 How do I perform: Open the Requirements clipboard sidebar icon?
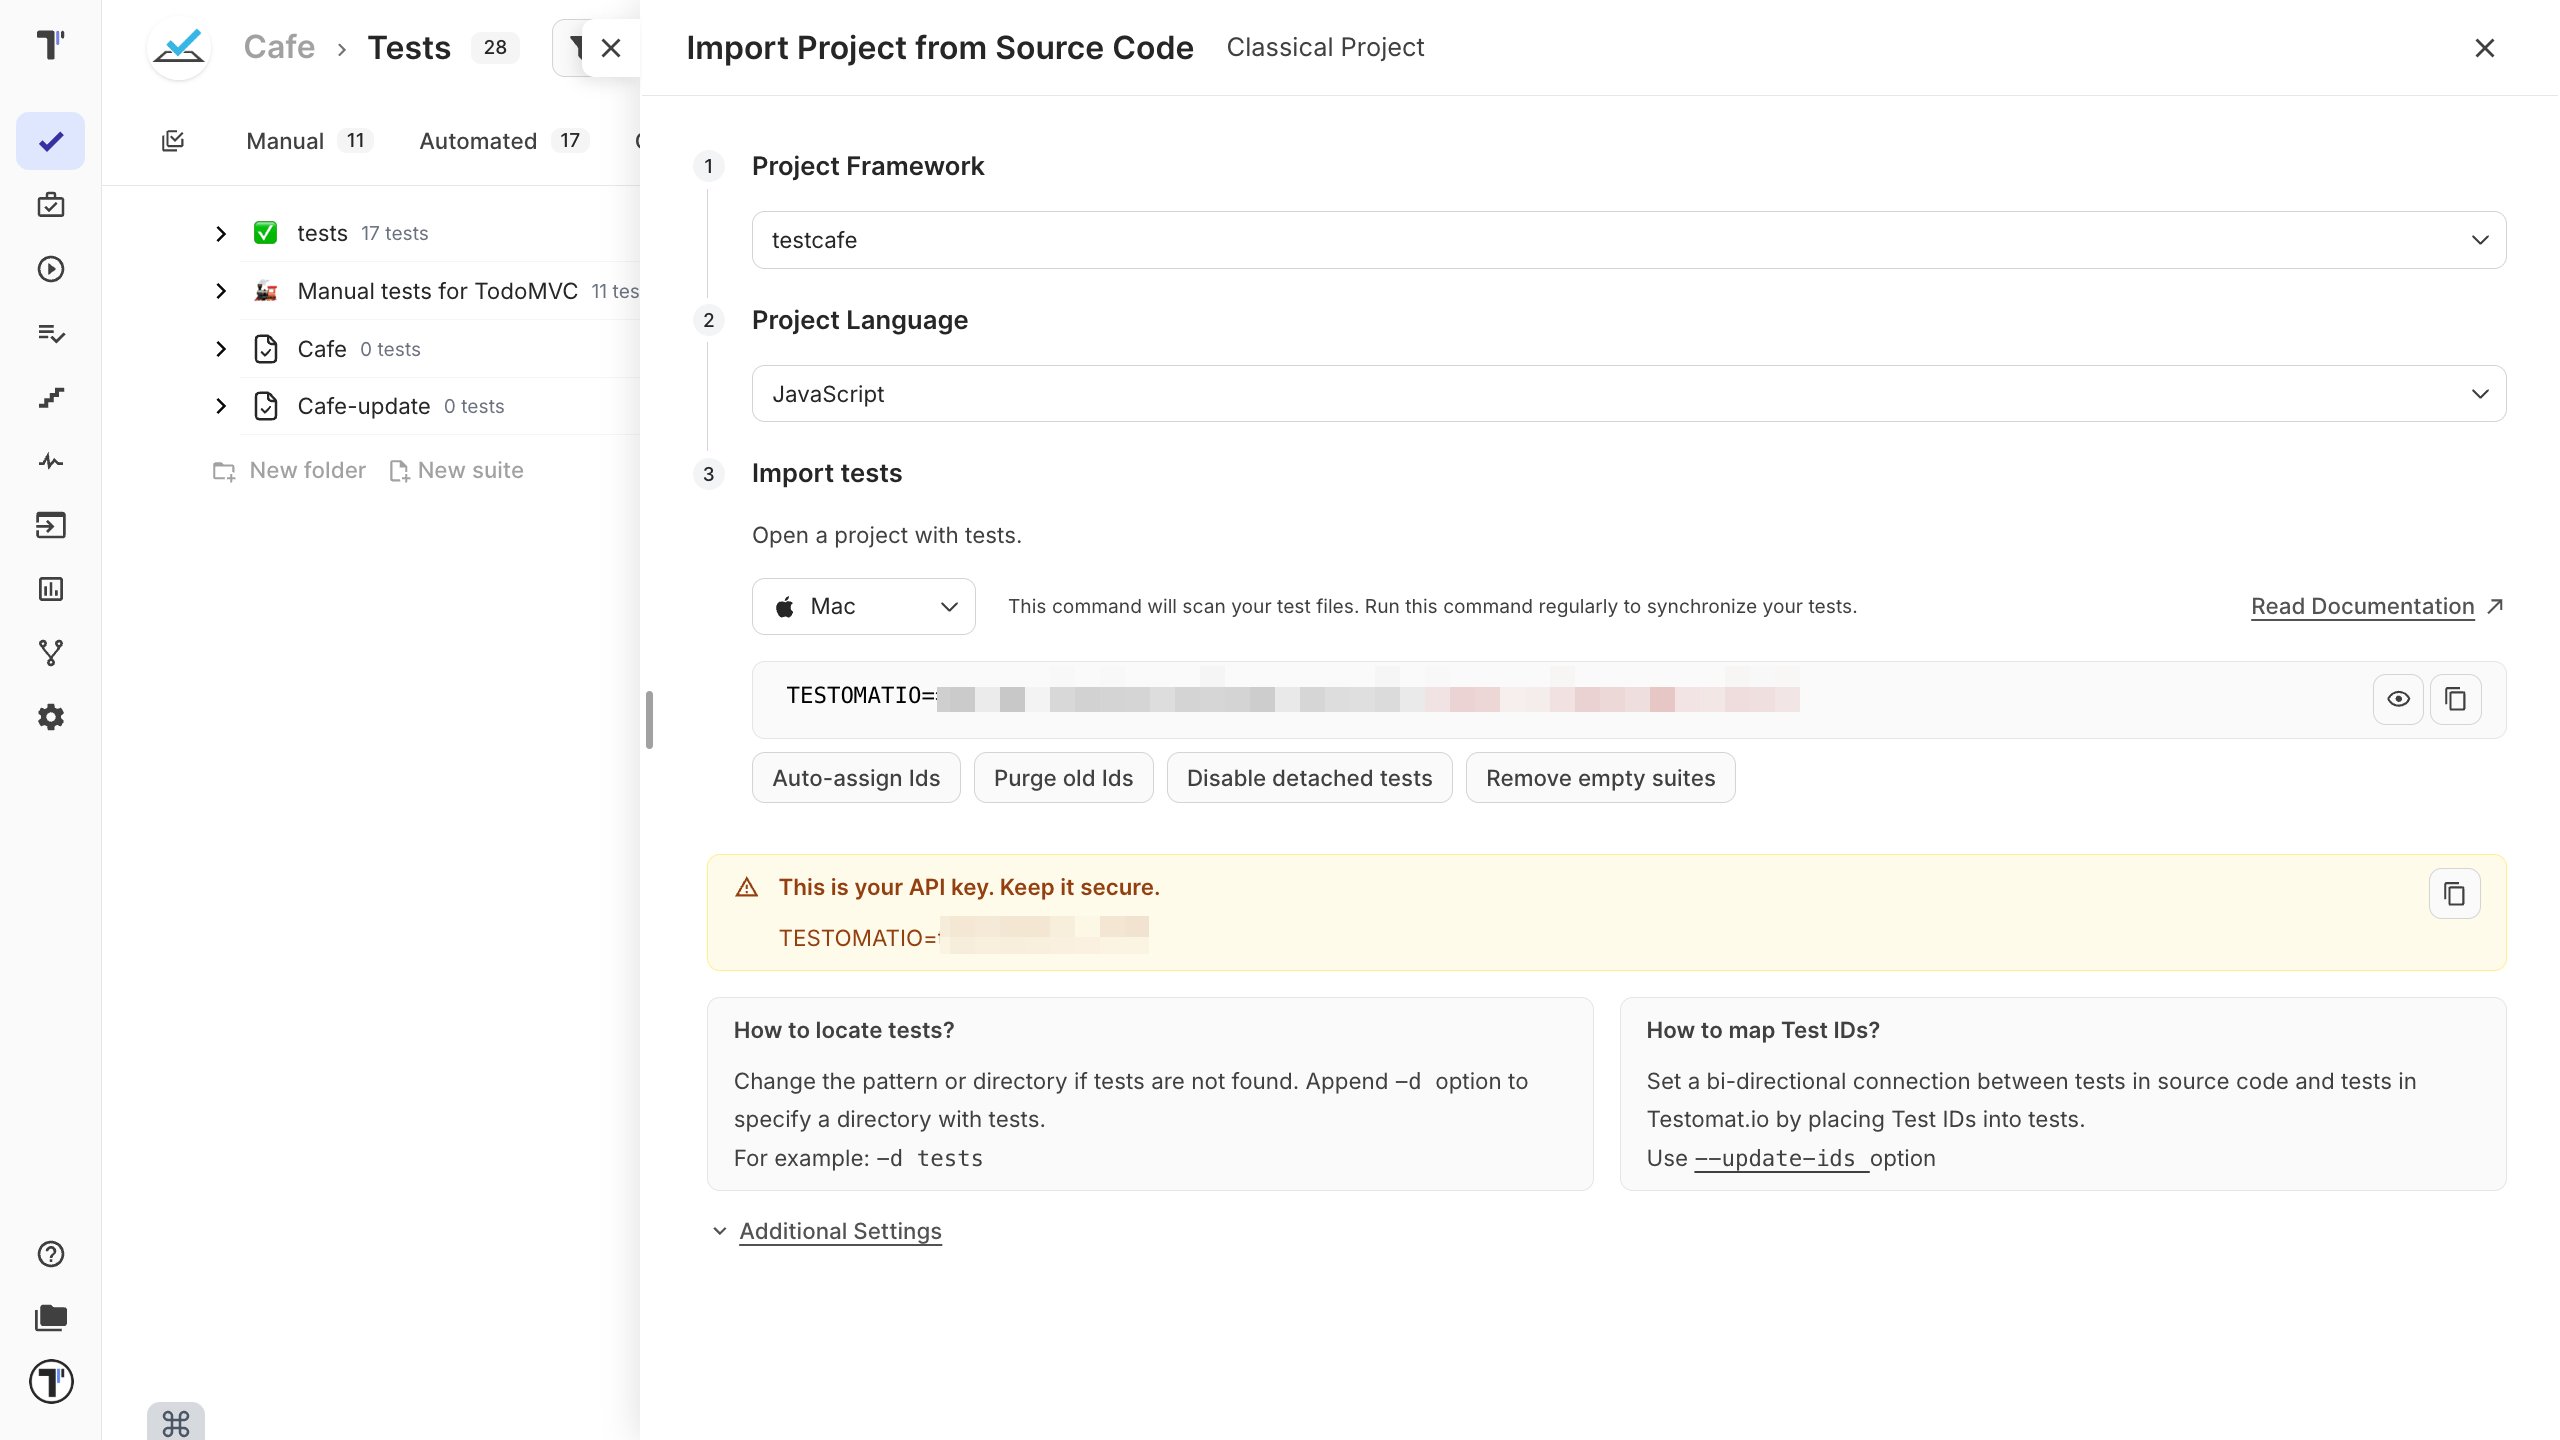pos(50,205)
